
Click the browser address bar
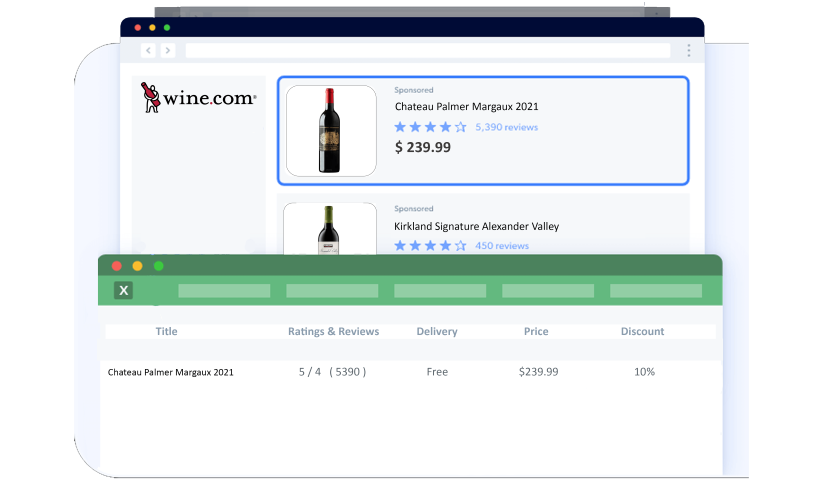coord(428,50)
